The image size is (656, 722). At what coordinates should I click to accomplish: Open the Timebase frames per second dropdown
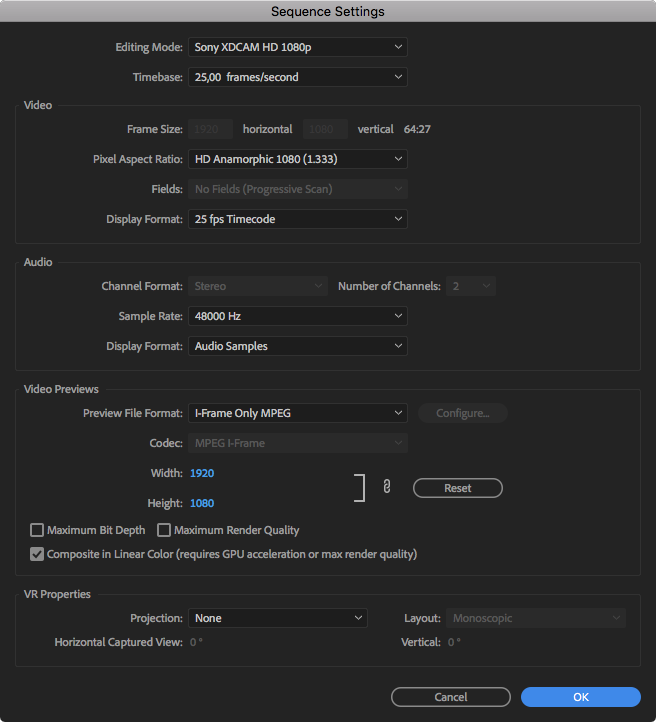pos(298,77)
